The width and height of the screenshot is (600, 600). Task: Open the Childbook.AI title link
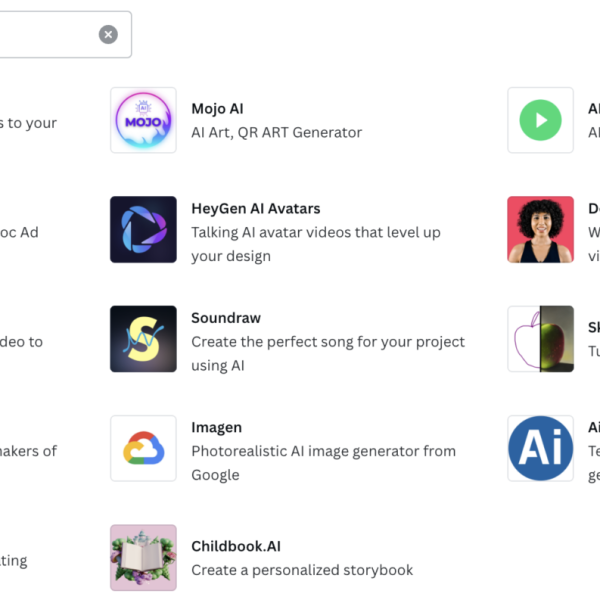[x=236, y=546]
